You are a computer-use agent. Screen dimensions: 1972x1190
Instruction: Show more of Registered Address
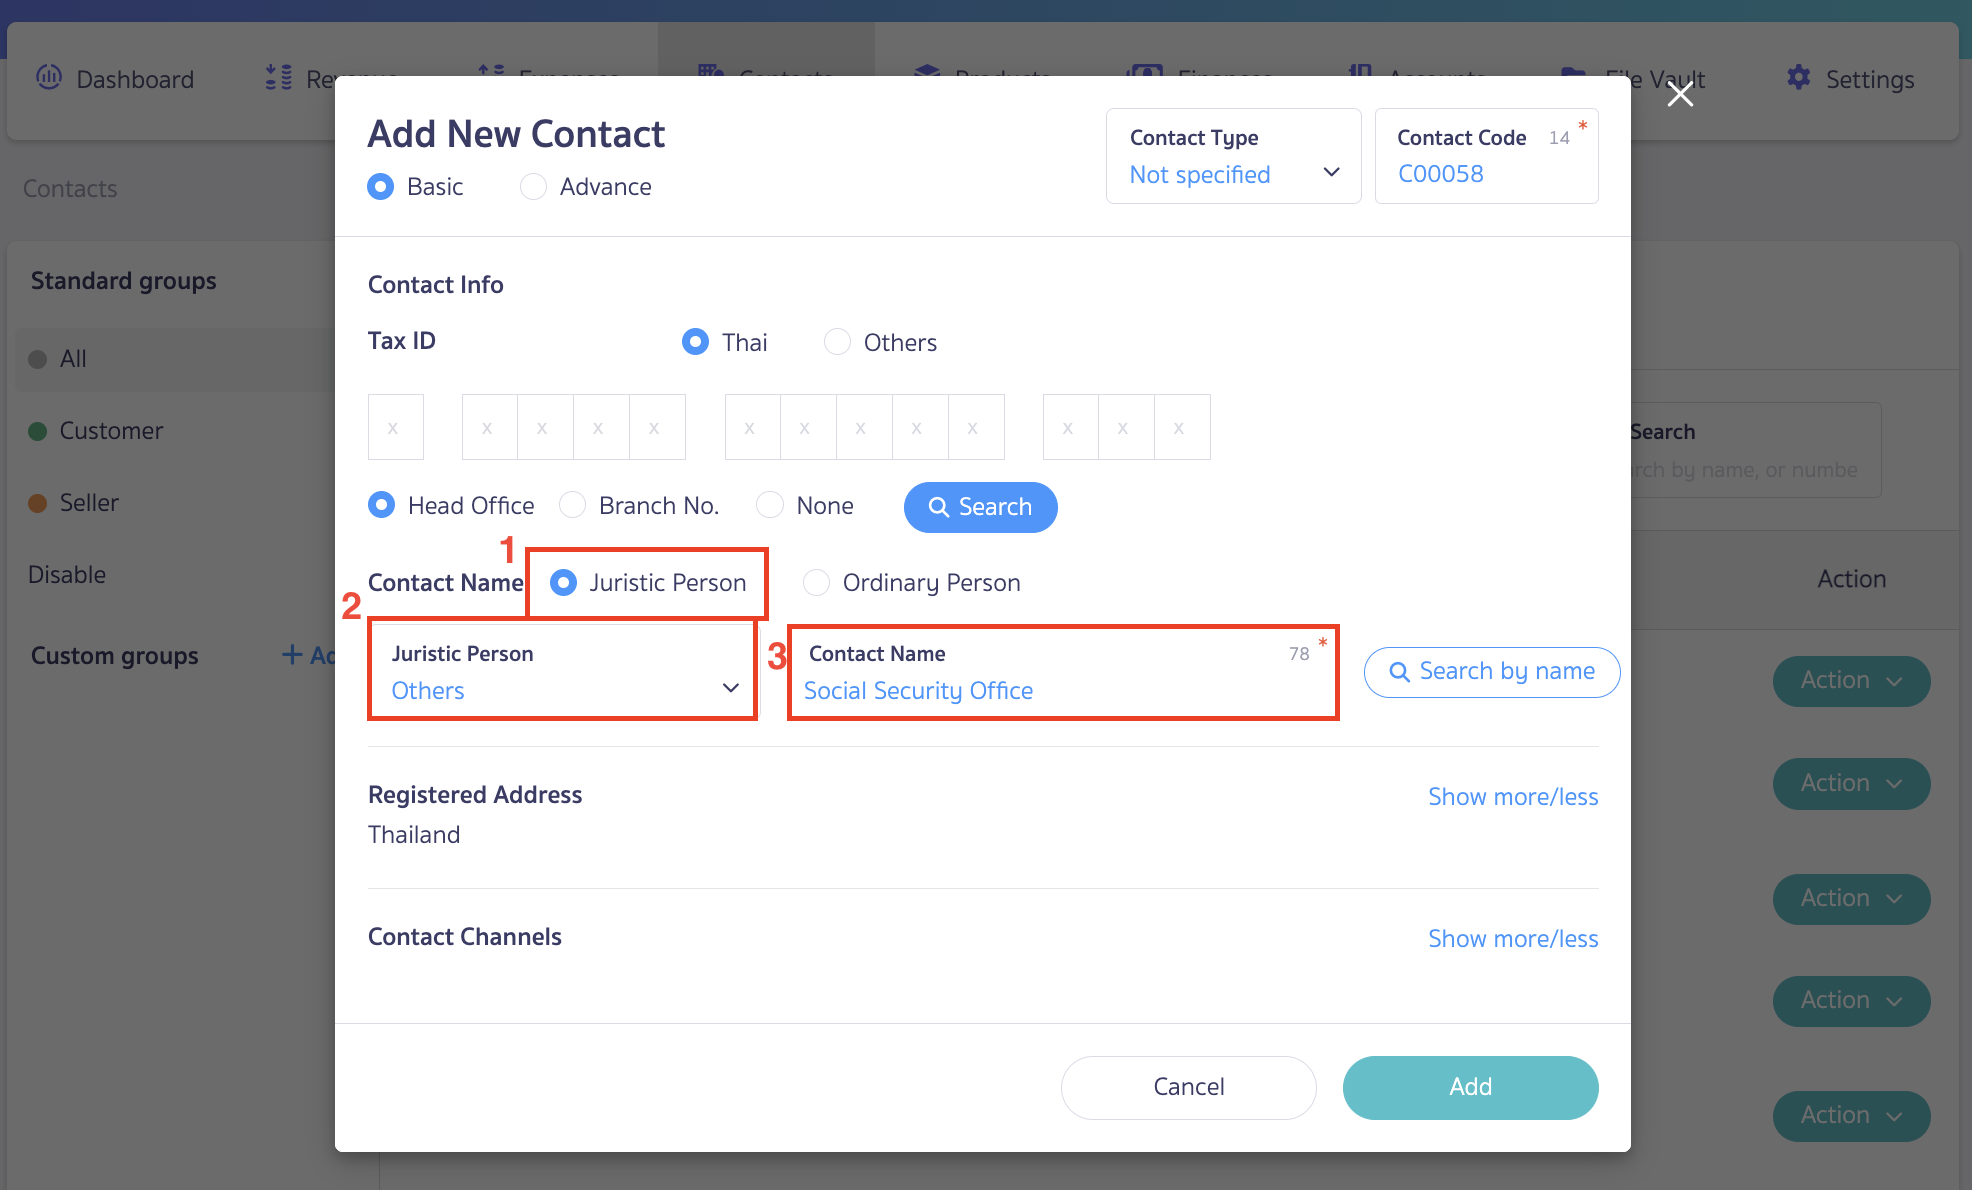(1512, 796)
